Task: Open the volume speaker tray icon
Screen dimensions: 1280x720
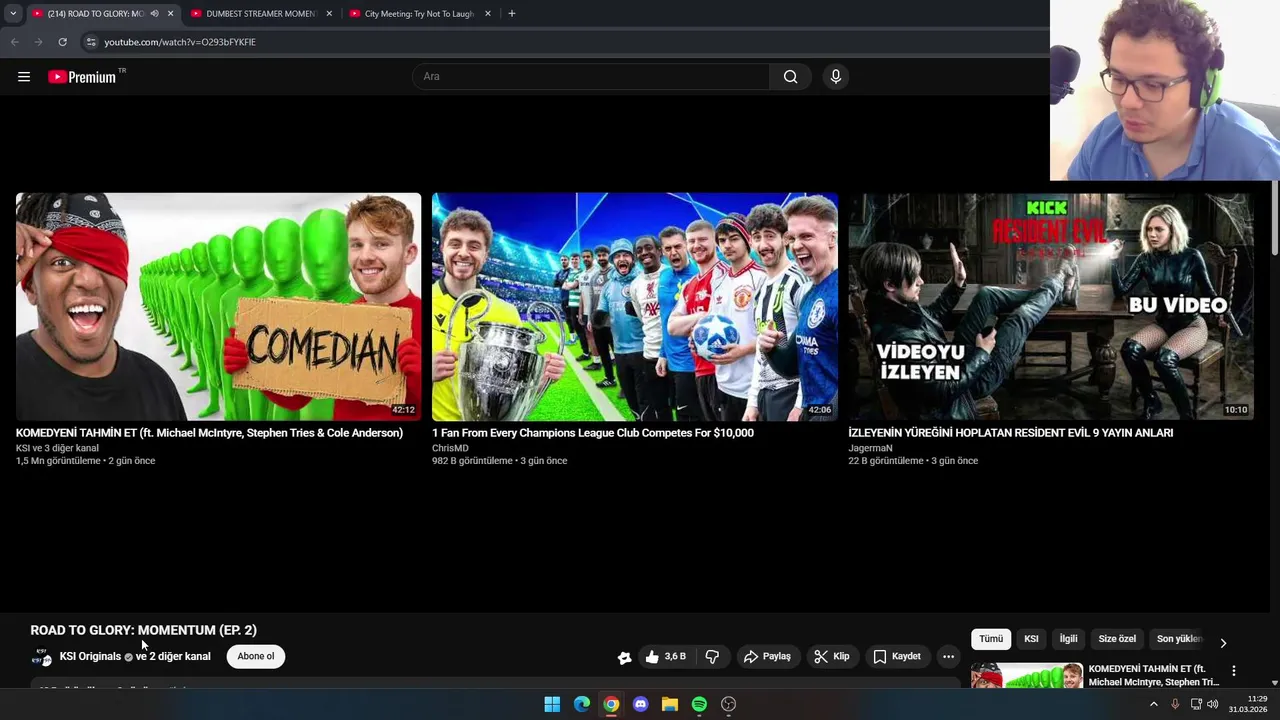Action: point(1213,704)
